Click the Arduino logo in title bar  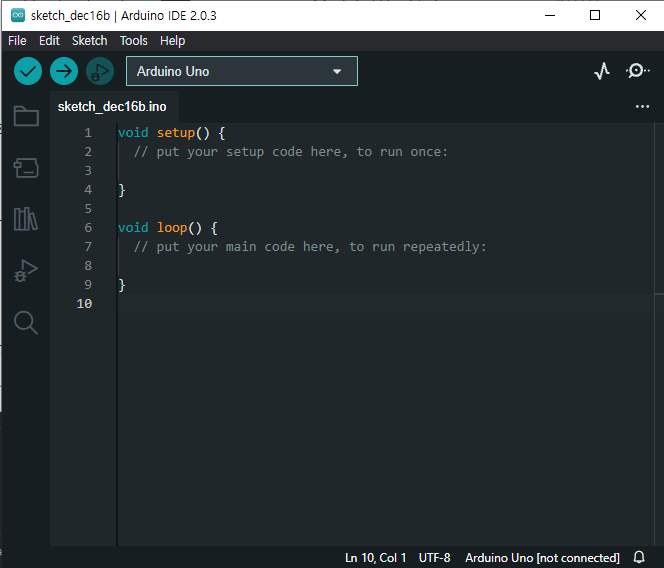(18, 16)
